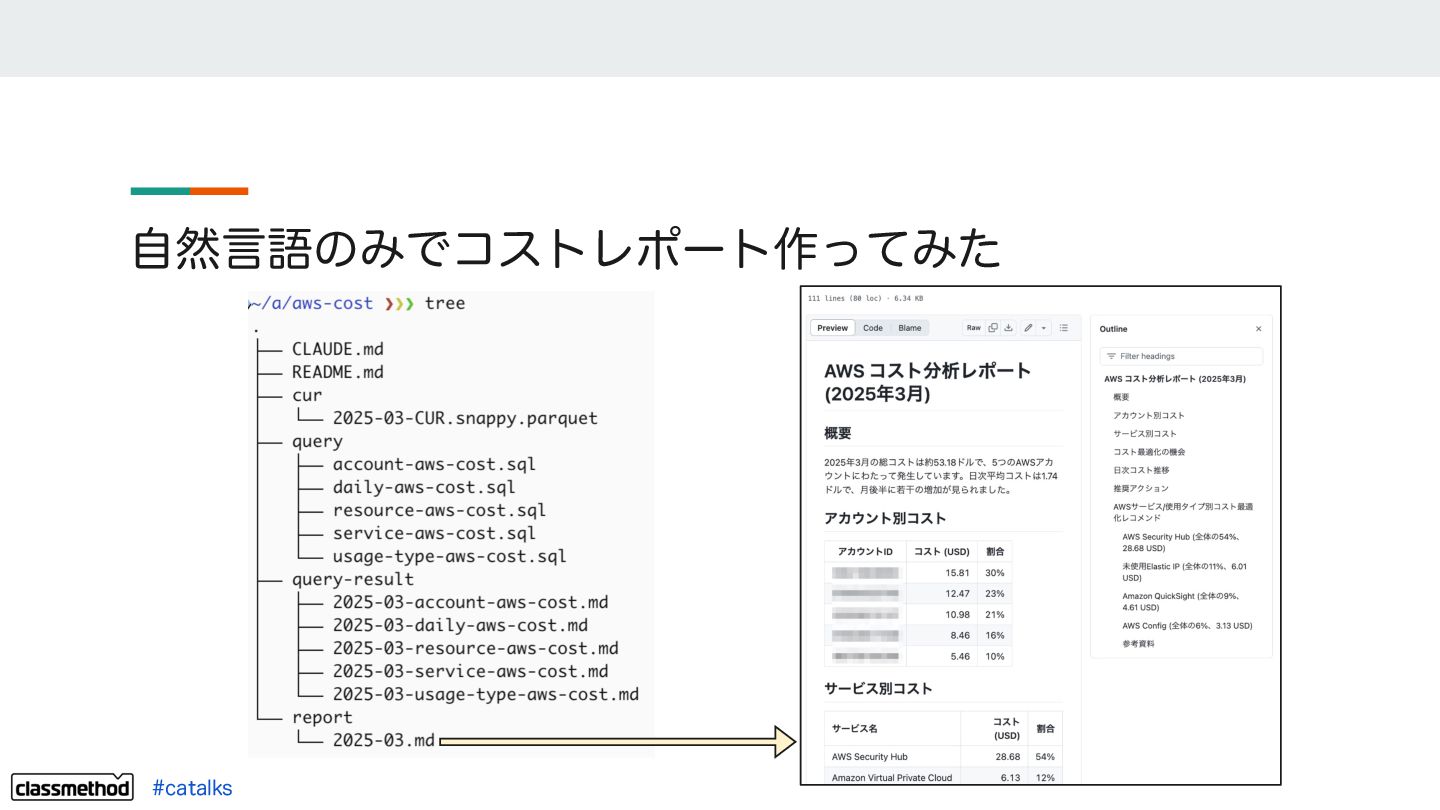Image resolution: width=1440 pixels, height=810 pixels.
Task: Click the Amazon Virtual Private Cloud row
Action: pyautogui.click(x=943, y=777)
